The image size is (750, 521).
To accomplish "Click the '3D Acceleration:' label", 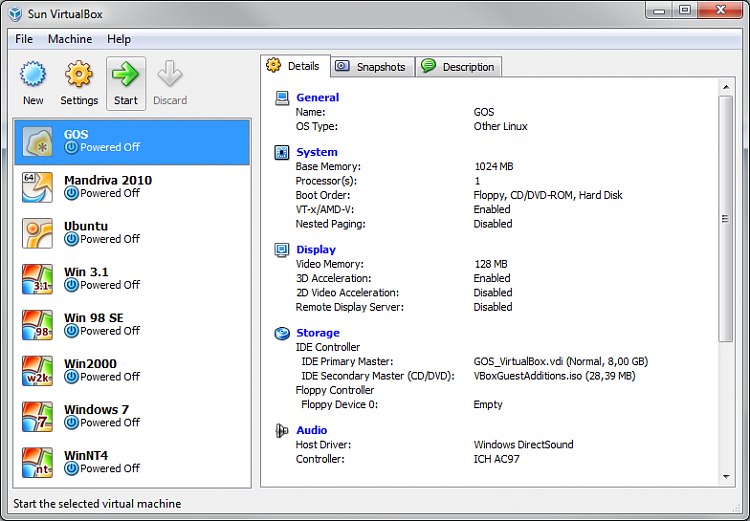I will pyautogui.click(x=333, y=278).
